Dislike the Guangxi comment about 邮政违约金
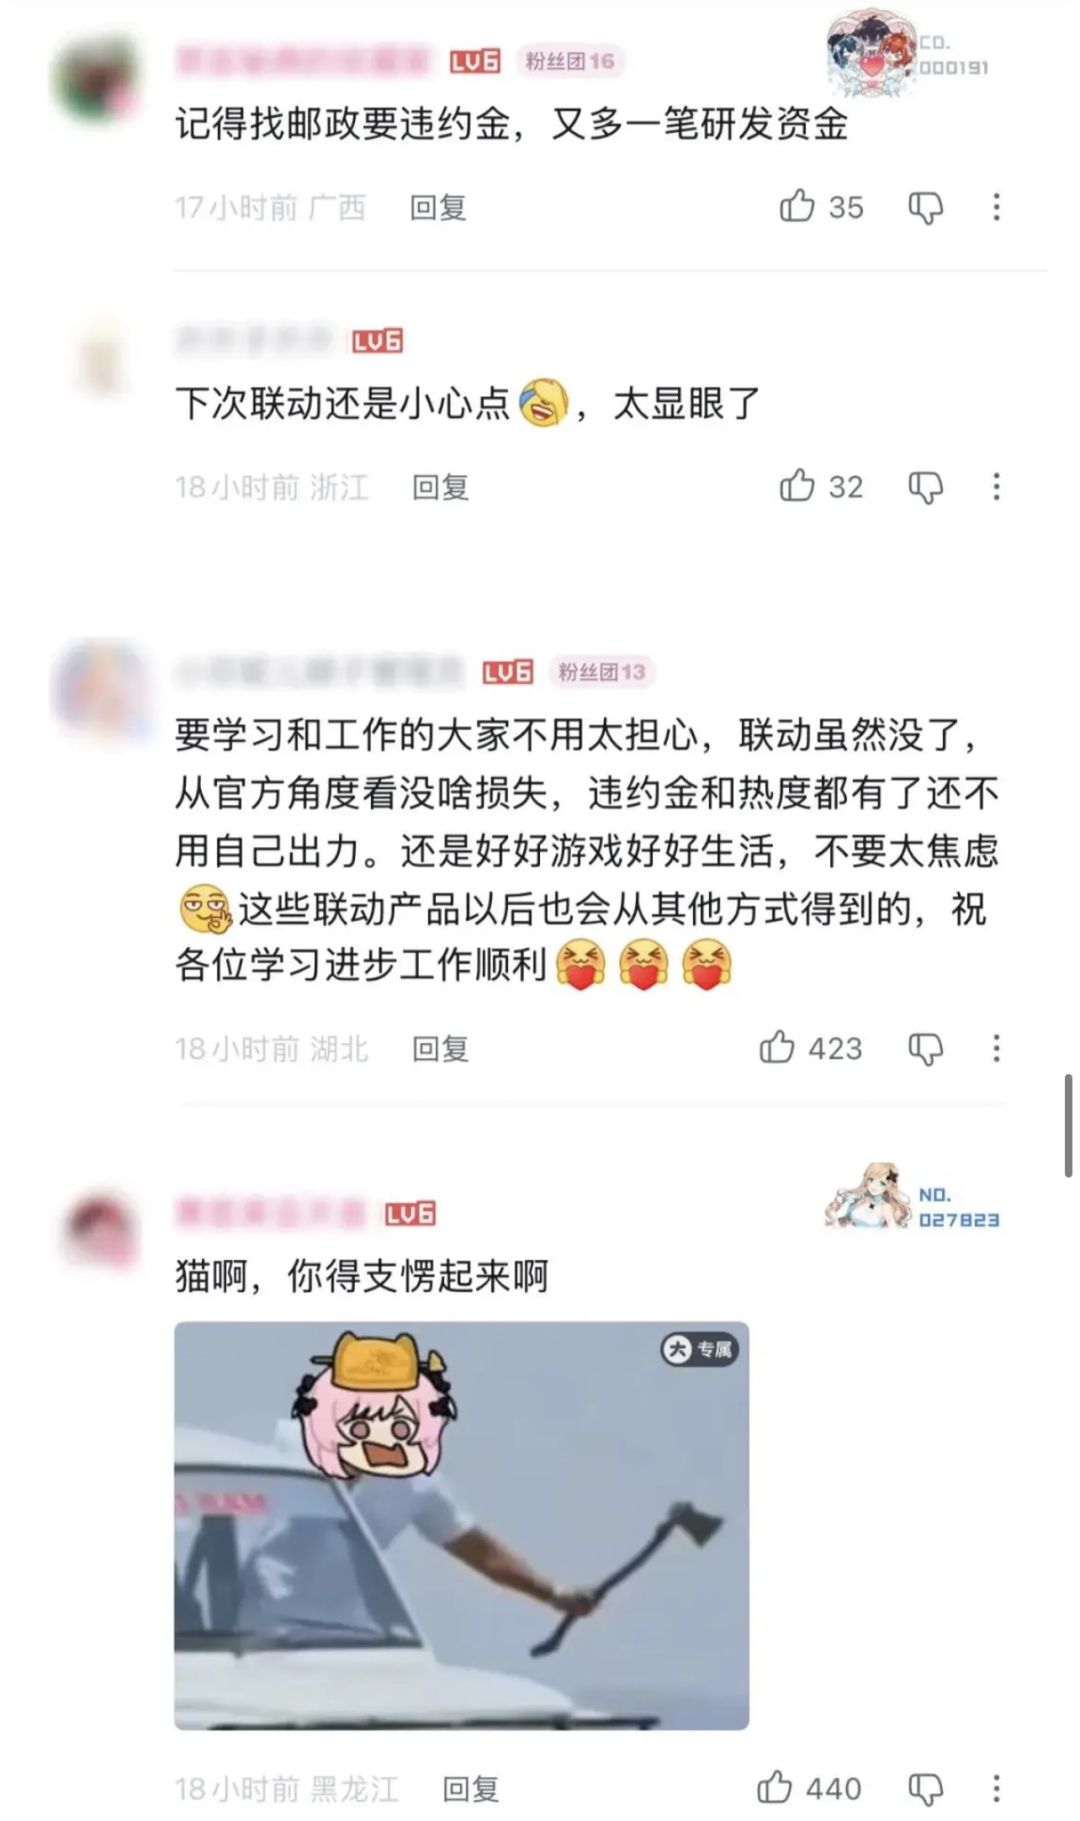Image resolution: width=1080 pixels, height=1821 pixels. 925,208
